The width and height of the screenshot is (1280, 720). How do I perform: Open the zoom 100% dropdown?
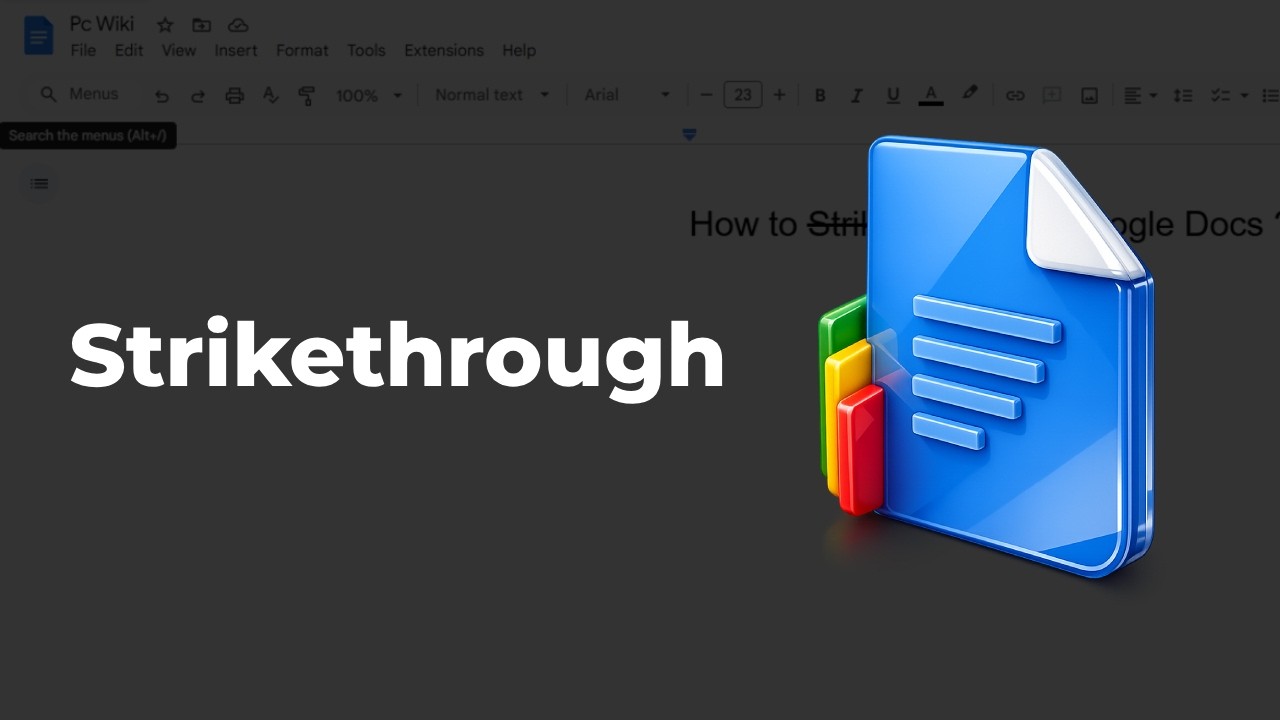368,95
